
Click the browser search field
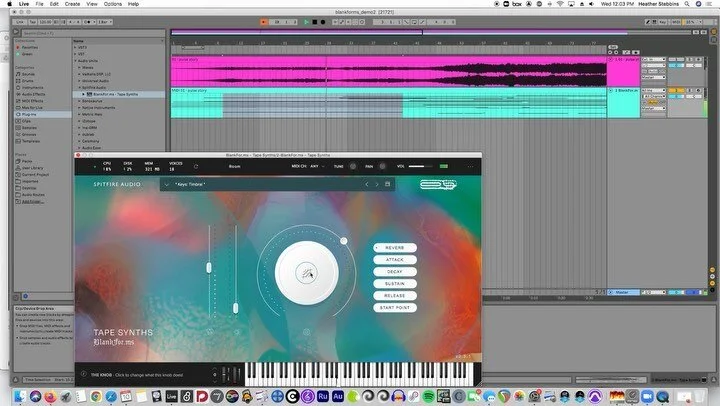point(92,33)
